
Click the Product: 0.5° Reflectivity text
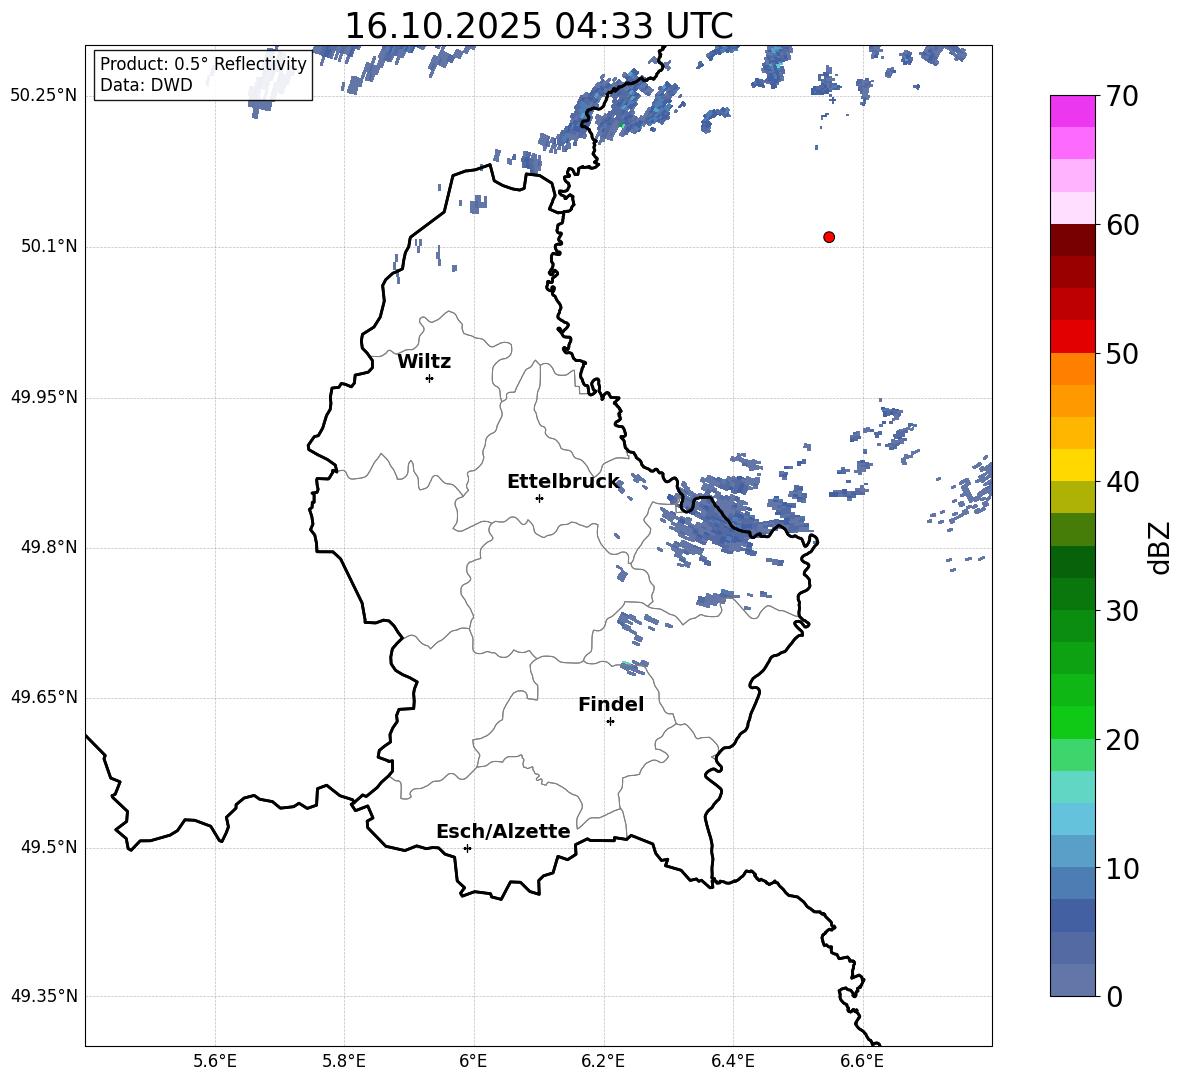[203, 63]
